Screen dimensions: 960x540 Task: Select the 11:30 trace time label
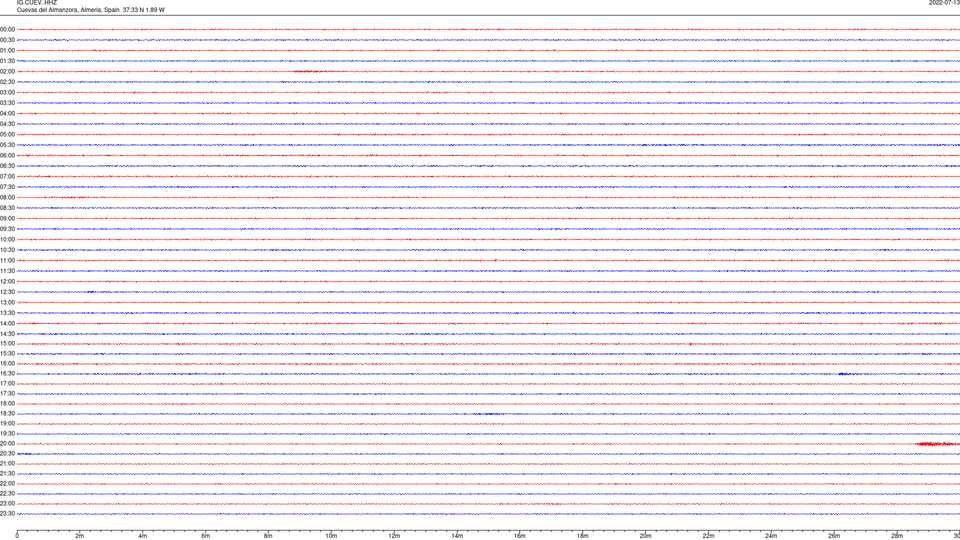pyautogui.click(x=7, y=271)
